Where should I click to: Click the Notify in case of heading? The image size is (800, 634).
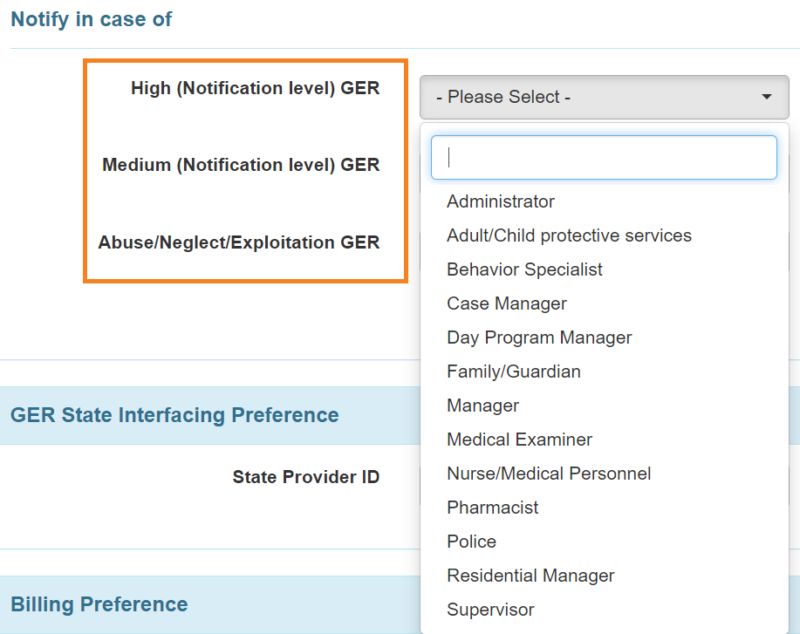click(x=91, y=18)
